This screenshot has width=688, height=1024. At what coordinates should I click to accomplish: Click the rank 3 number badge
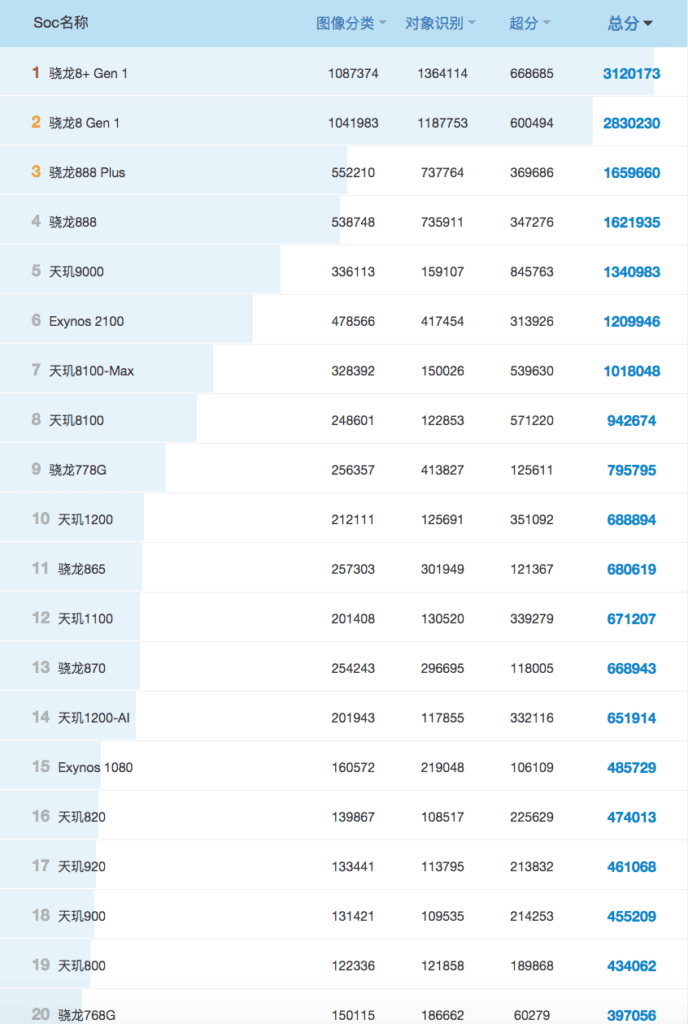coord(36,172)
